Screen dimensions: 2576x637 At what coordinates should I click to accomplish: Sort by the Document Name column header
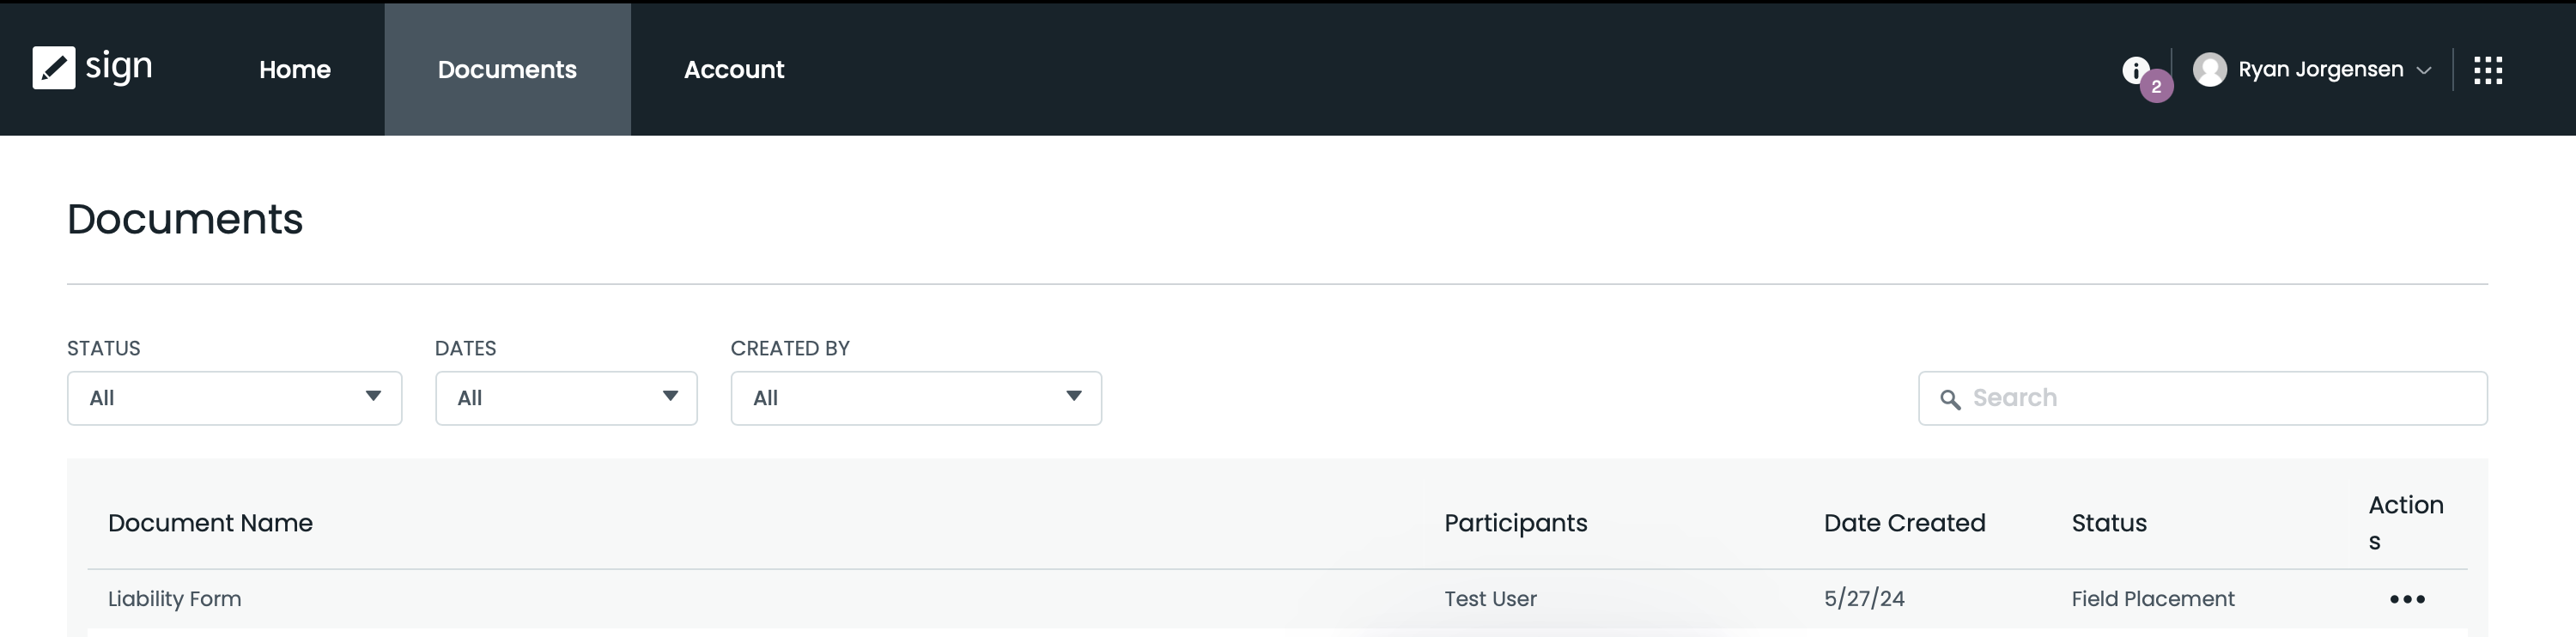[210, 522]
